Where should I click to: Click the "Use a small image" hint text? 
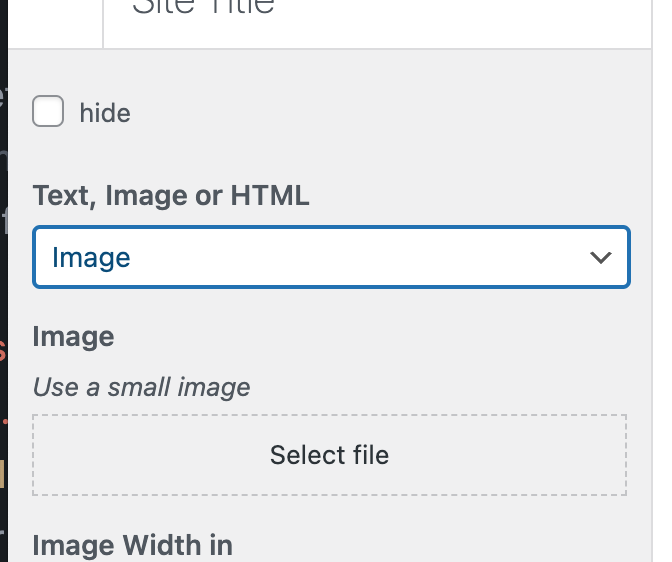pos(141,386)
